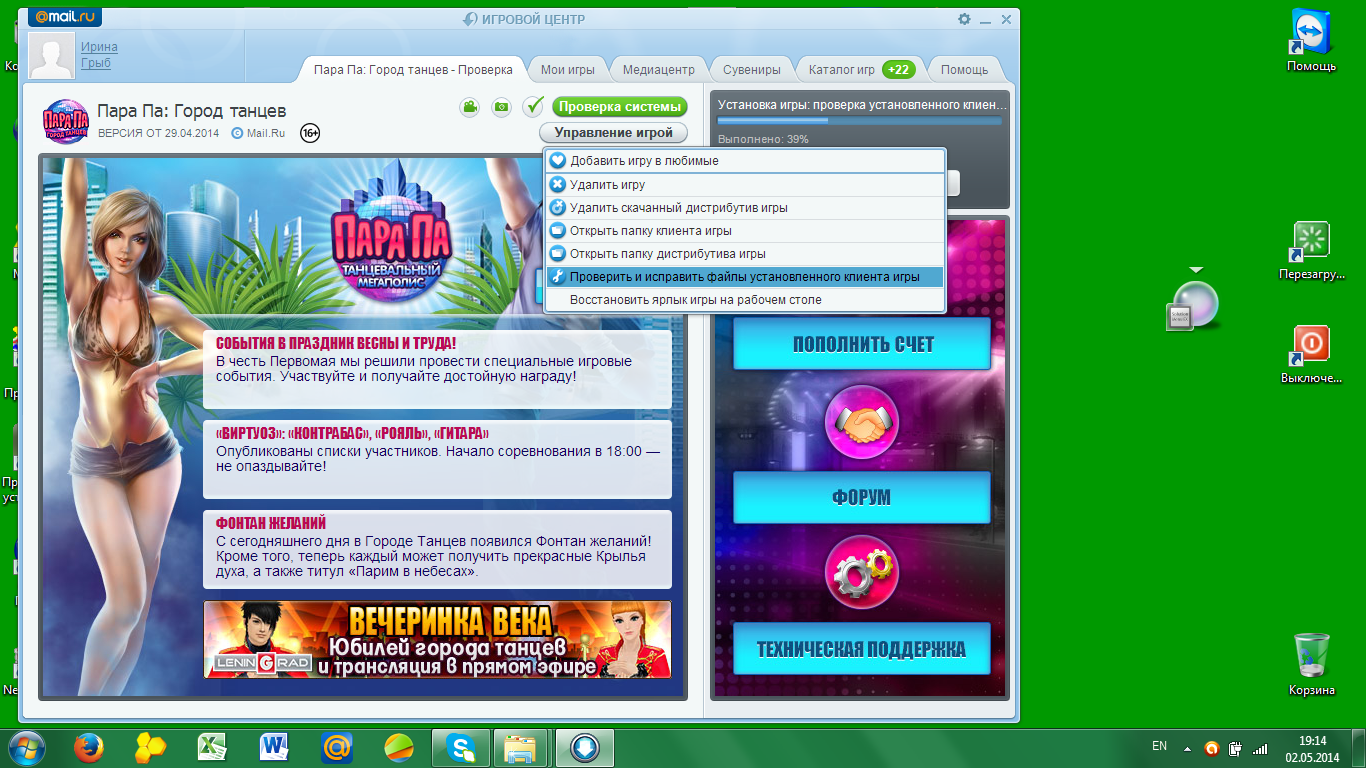Select Удалить игру menu entry

(x=745, y=185)
